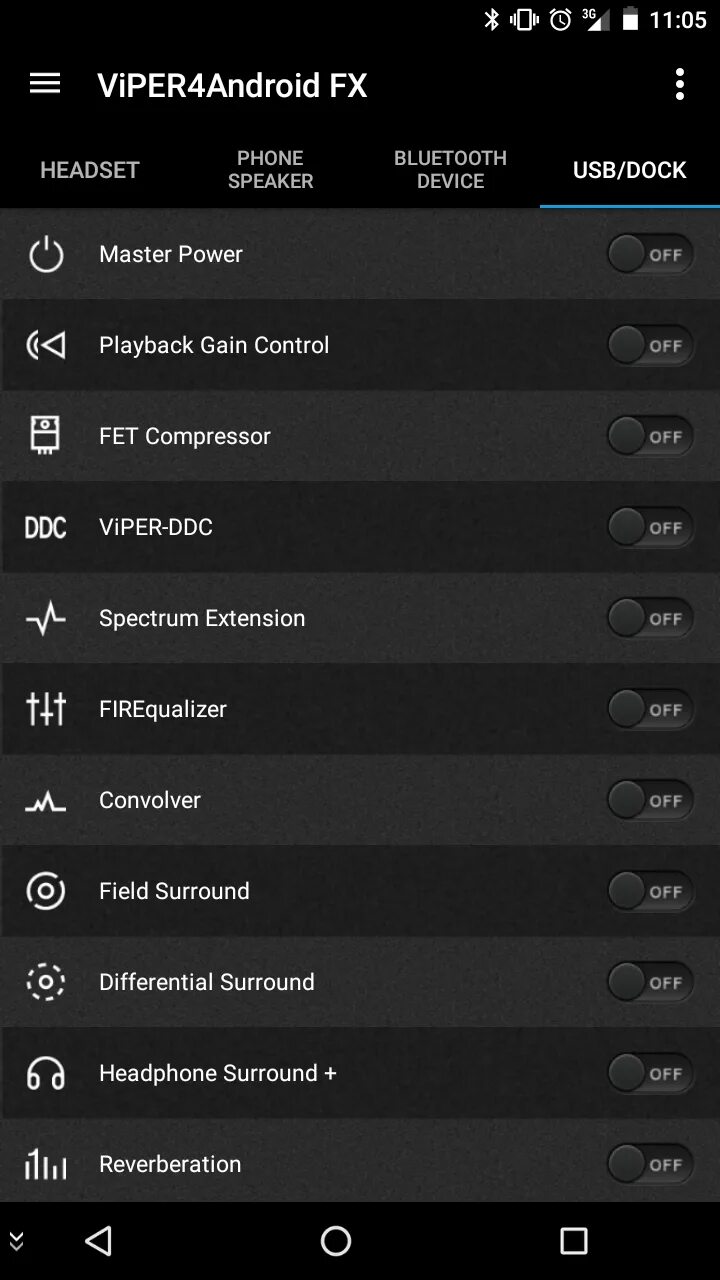Select the BLUETOOTH DEVICE tab
This screenshot has width=720, height=1280.
click(x=450, y=170)
